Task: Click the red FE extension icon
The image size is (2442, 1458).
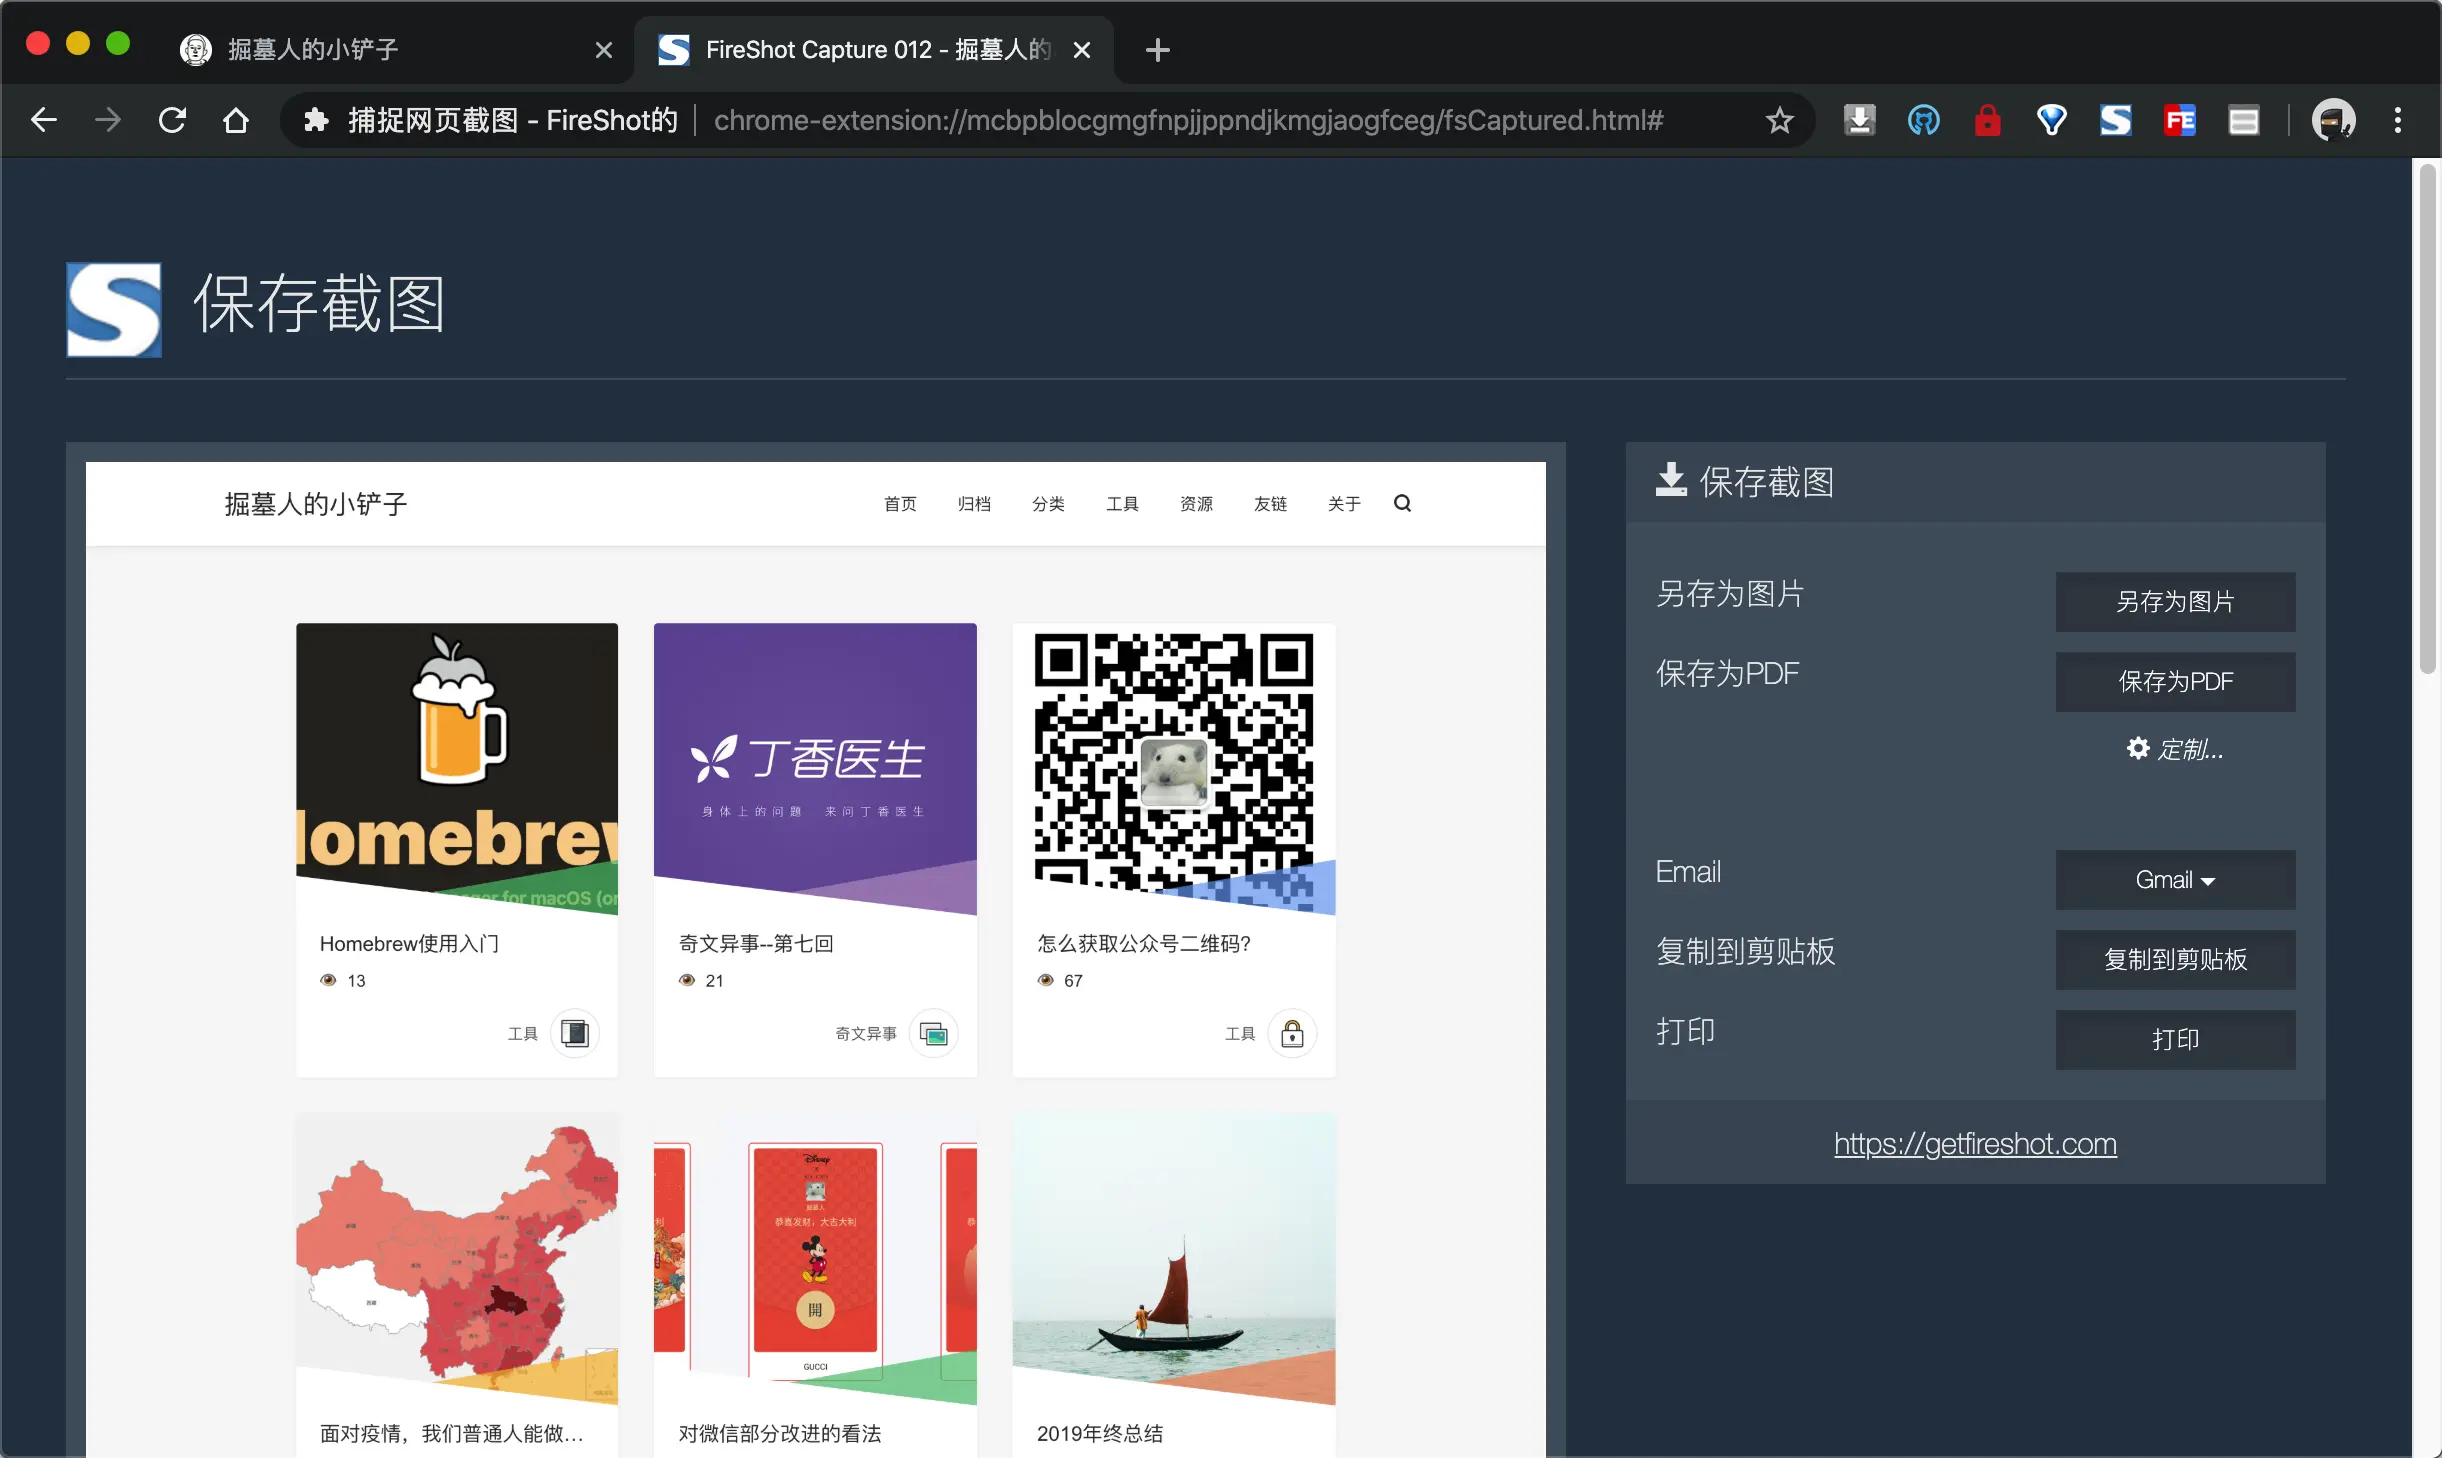Action: pyautogui.click(x=2179, y=121)
